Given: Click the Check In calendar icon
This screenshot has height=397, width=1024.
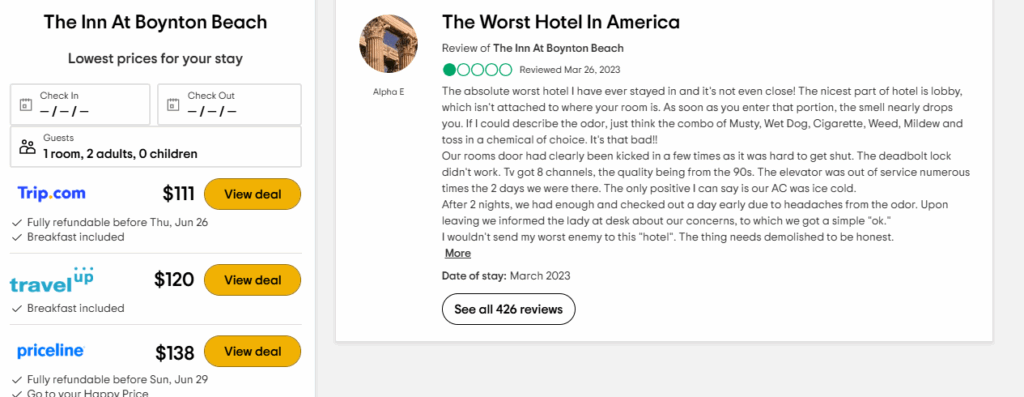Looking at the screenshot, I should pyautogui.click(x=26, y=104).
